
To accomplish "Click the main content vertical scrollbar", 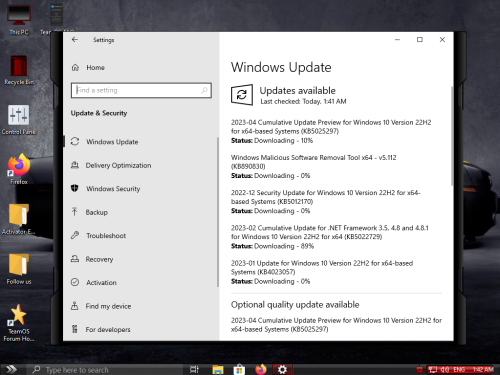I will tap(452, 136).
